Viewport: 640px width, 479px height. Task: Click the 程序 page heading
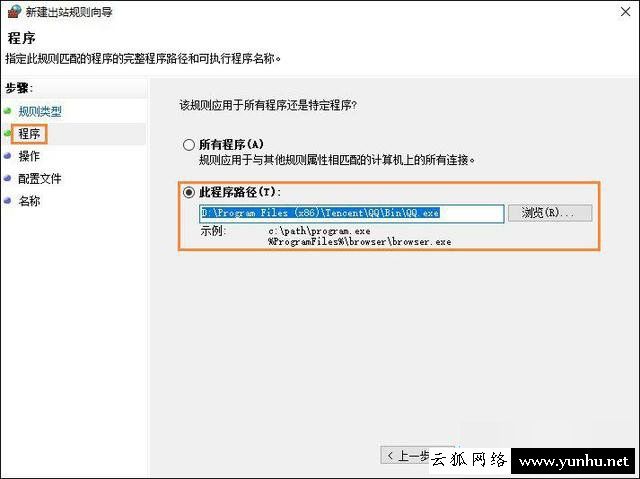tap(22, 38)
